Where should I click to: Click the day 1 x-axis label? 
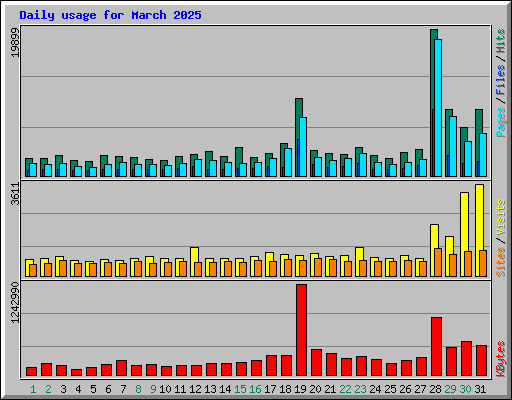[x=33, y=389]
